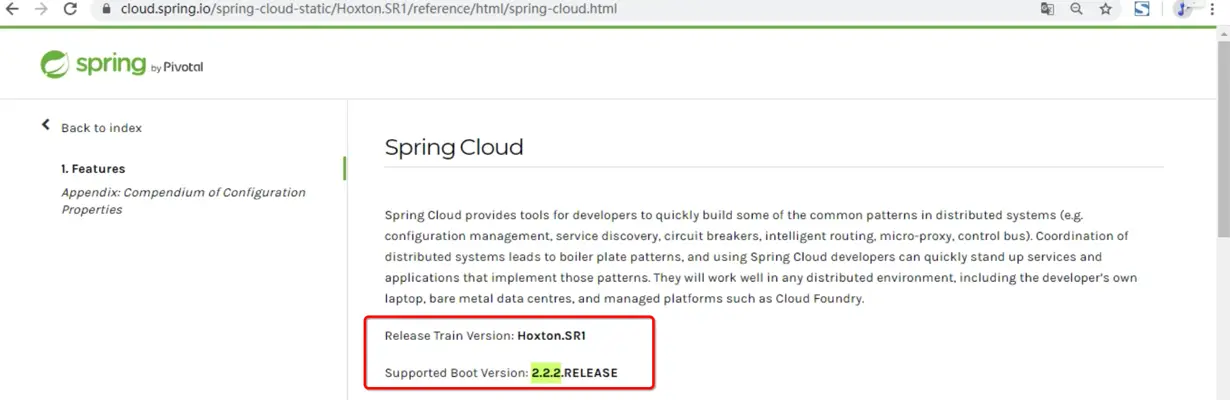Click the Spring by Pivotal logo

[x=121, y=66]
